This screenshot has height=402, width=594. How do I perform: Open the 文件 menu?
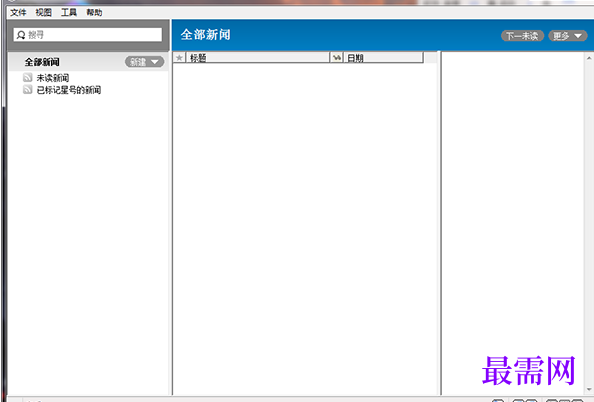(x=18, y=13)
